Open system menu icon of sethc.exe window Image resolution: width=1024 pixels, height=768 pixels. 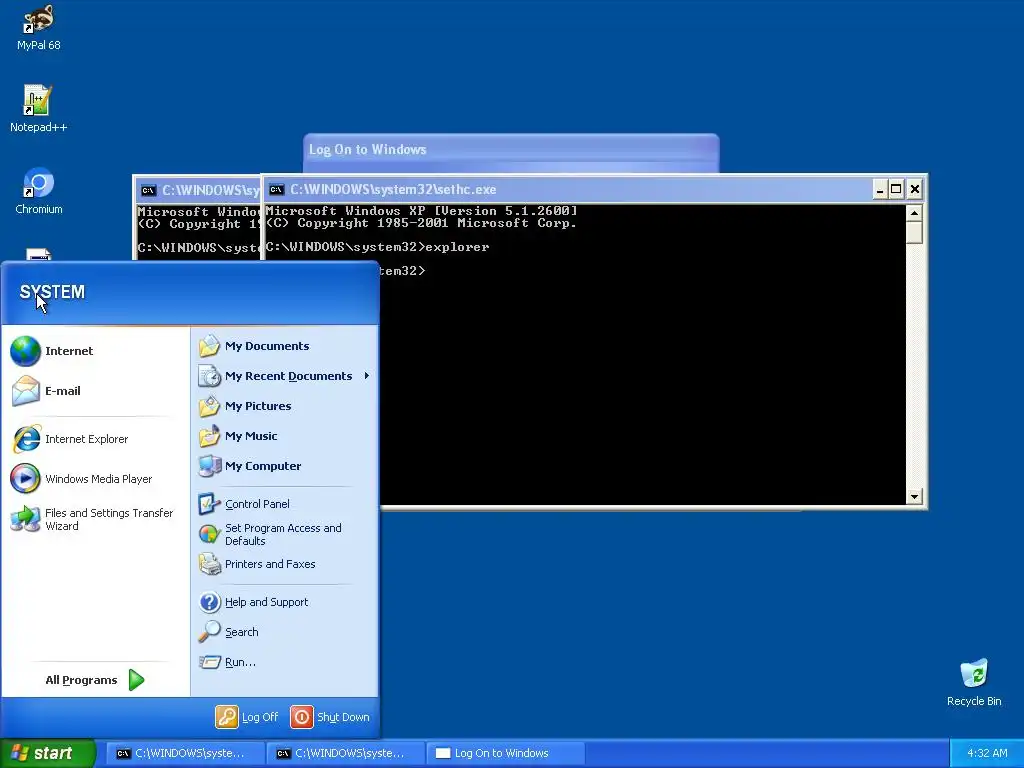click(x=276, y=189)
